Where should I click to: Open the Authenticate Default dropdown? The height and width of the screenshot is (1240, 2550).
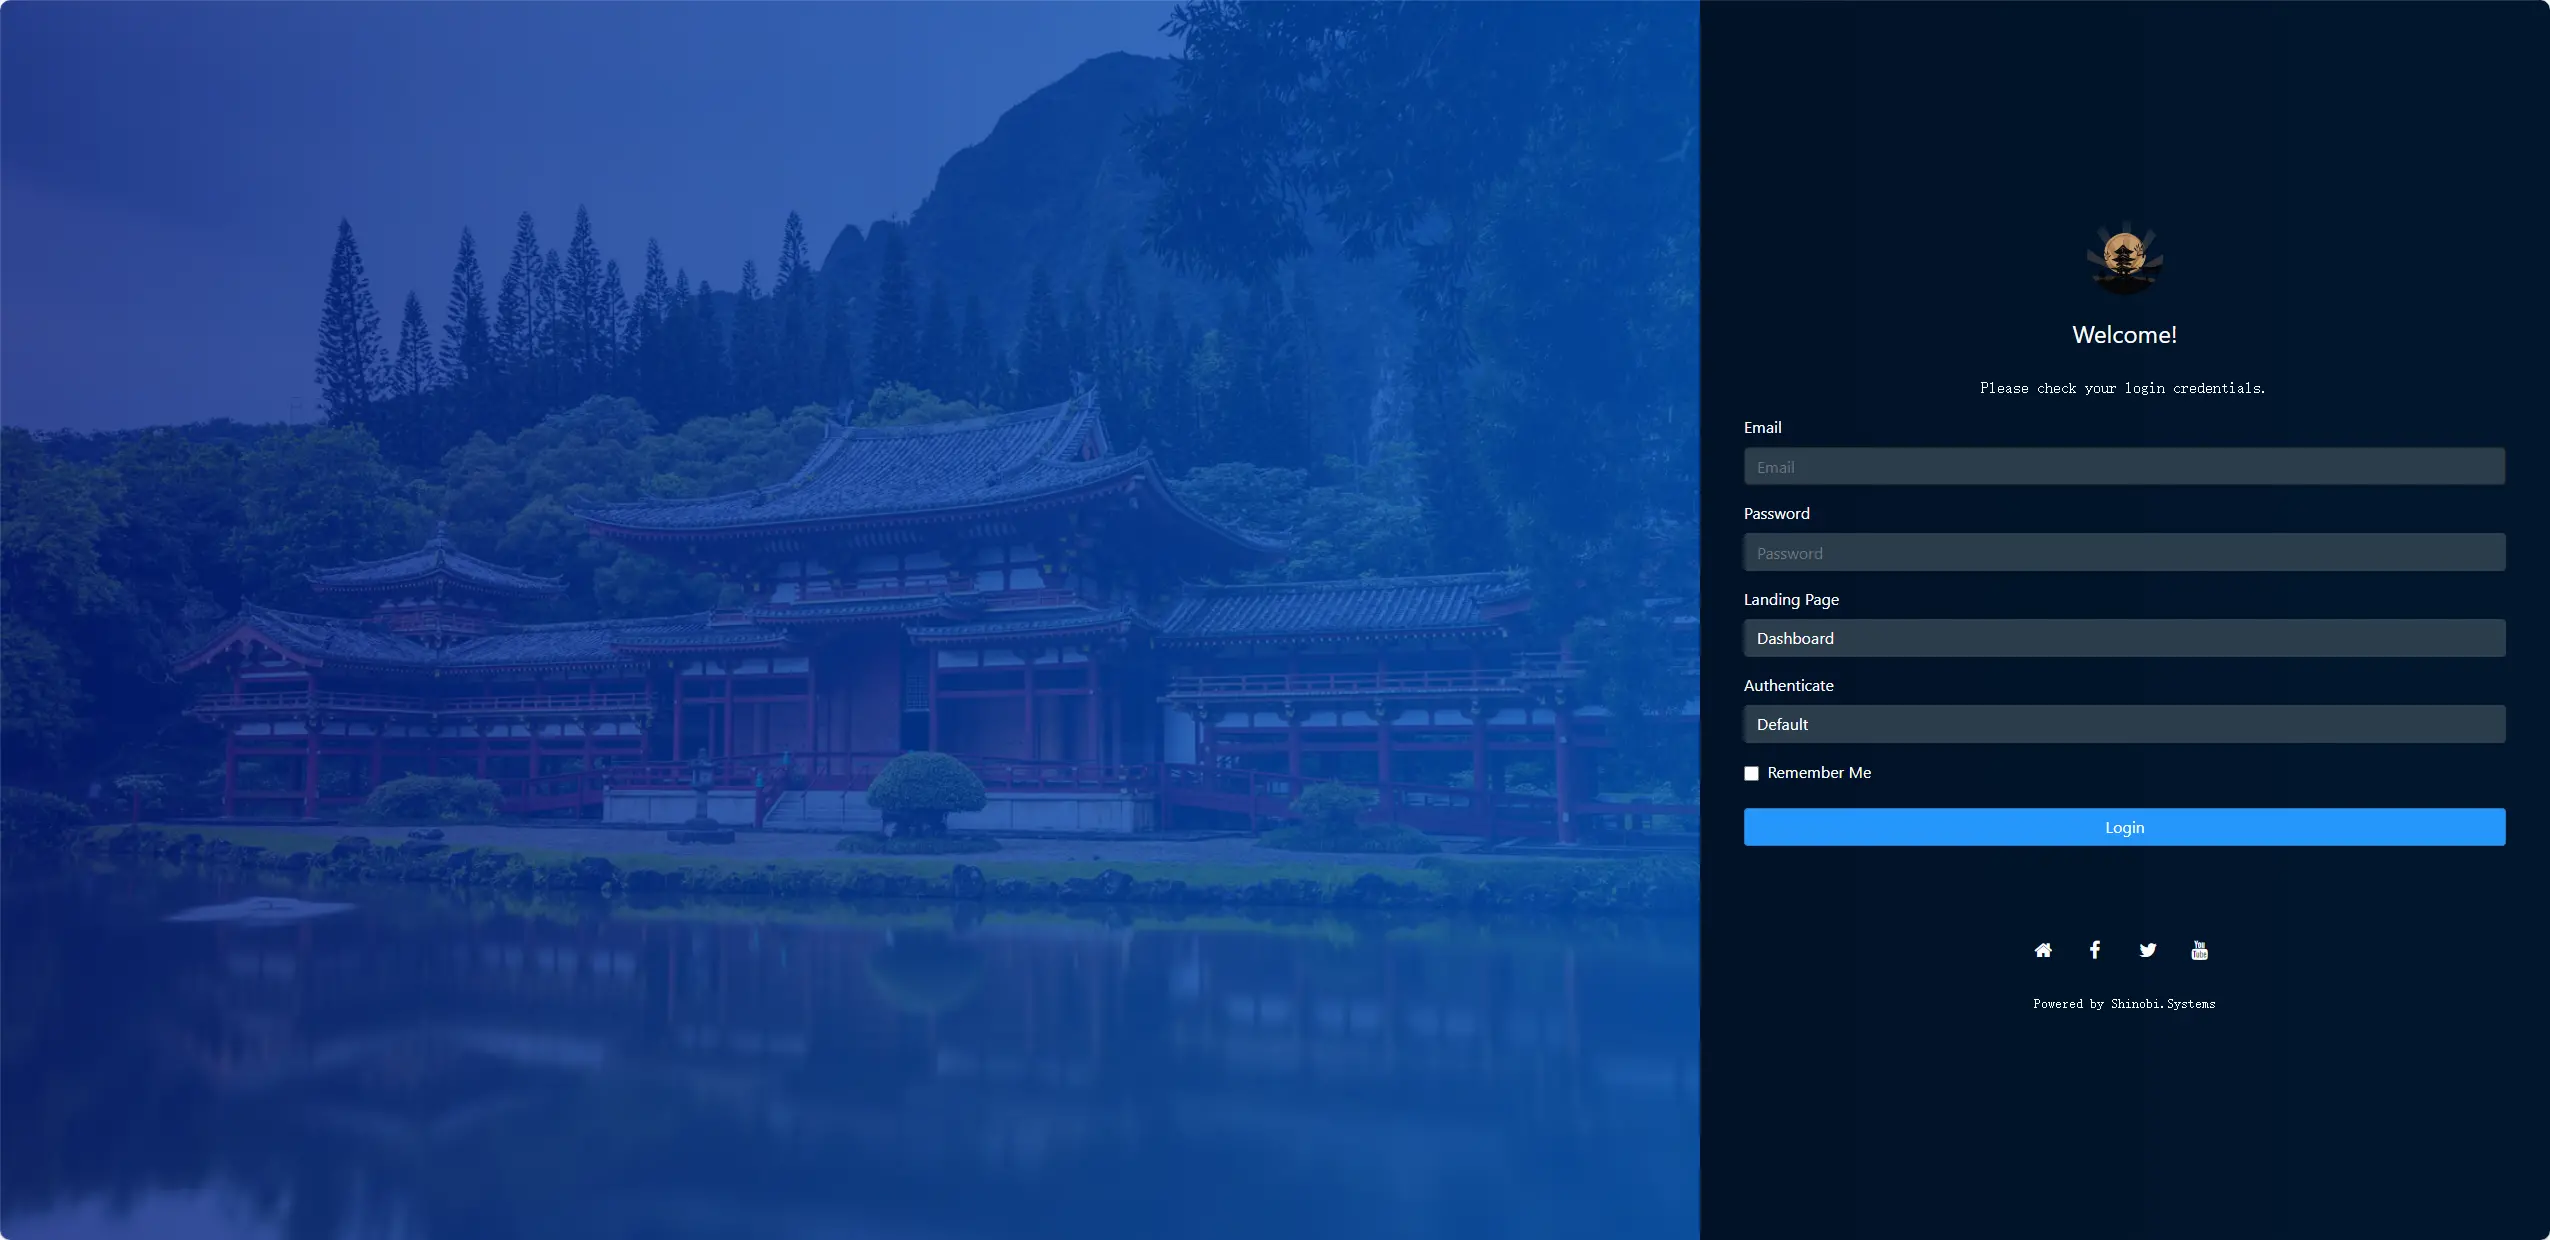(2124, 724)
